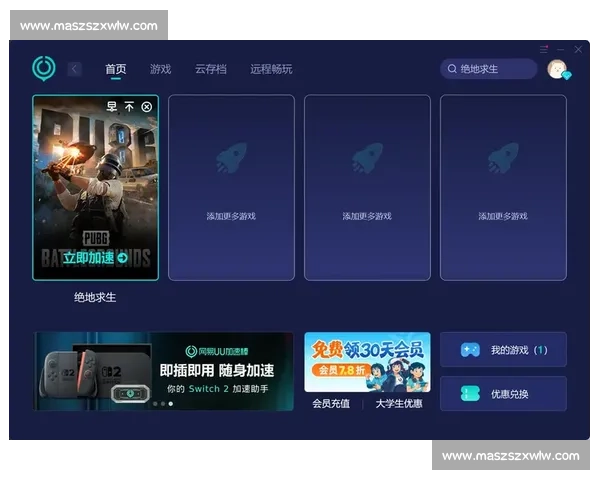
Task: Select the first banner carousel dot
Action: [155, 404]
